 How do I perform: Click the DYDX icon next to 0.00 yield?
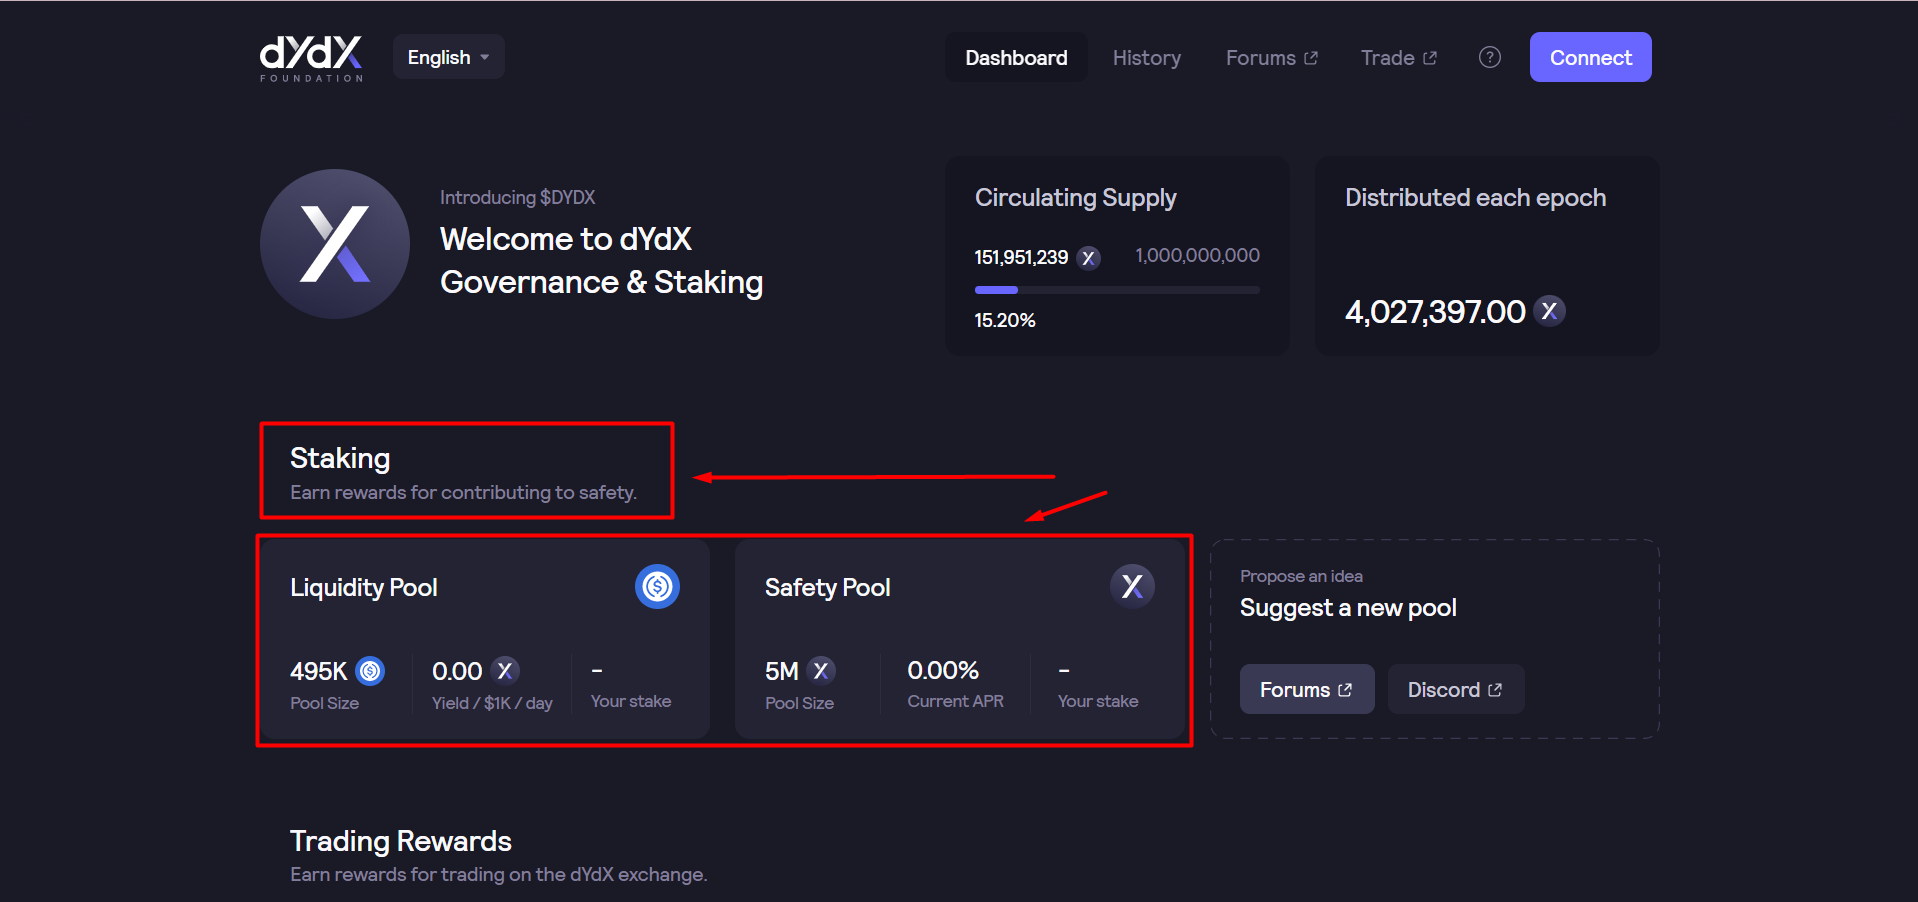(x=505, y=670)
